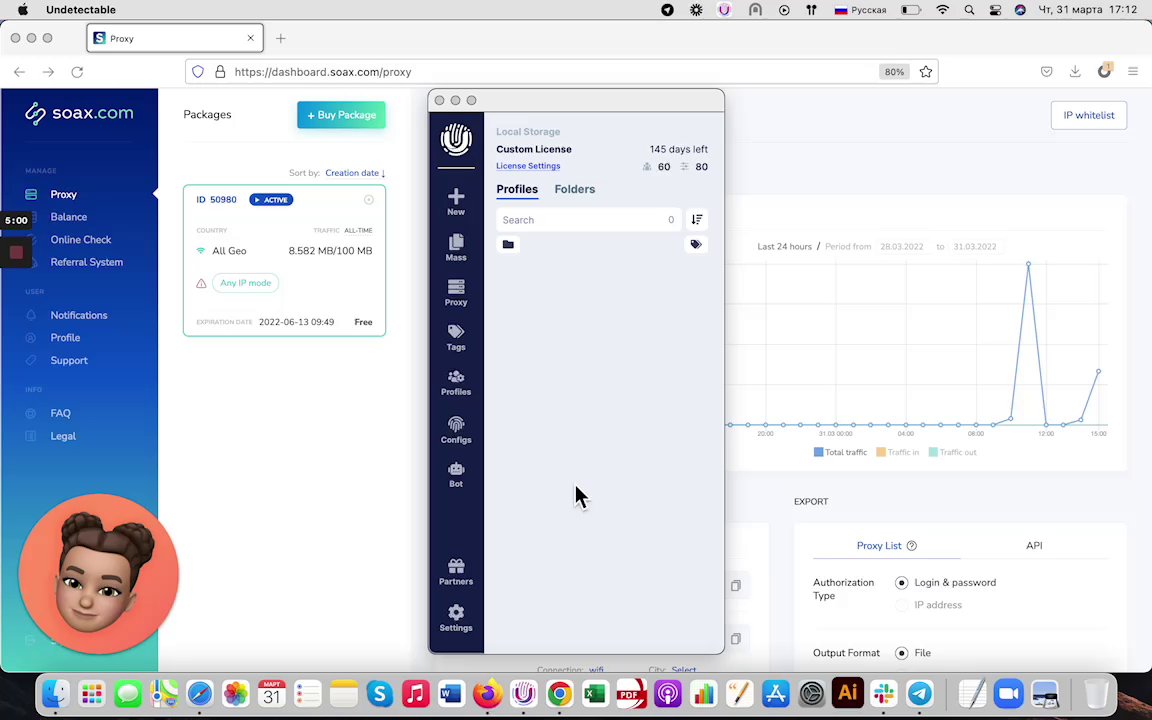1152x720 pixels.
Task: Click the folder filter icon below Search
Action: coord(508,244)
